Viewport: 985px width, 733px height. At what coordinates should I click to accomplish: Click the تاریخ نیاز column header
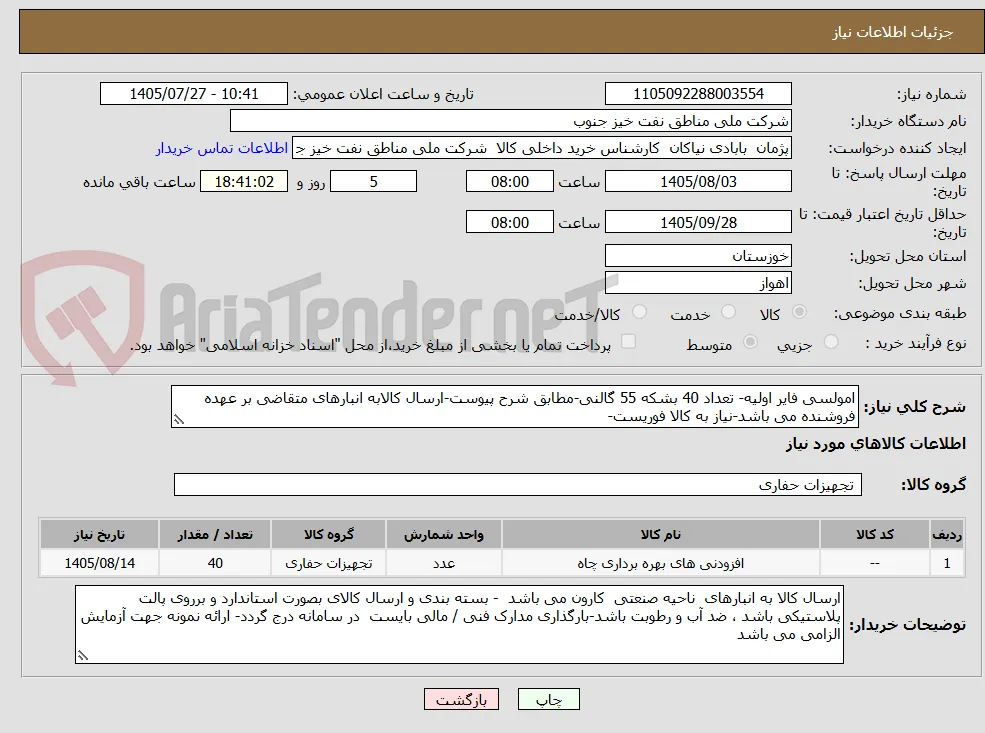(x=99, y=535)
